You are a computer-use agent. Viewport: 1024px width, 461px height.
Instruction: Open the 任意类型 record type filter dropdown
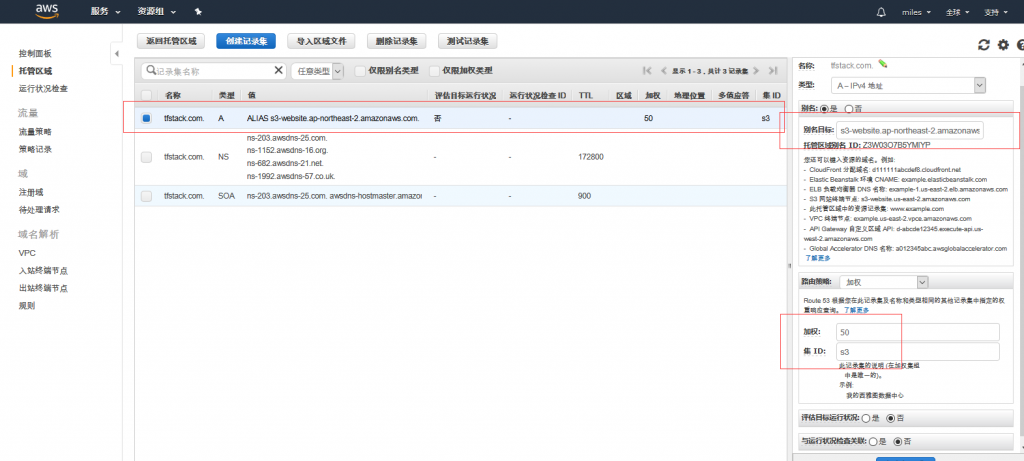pos(317,71)
